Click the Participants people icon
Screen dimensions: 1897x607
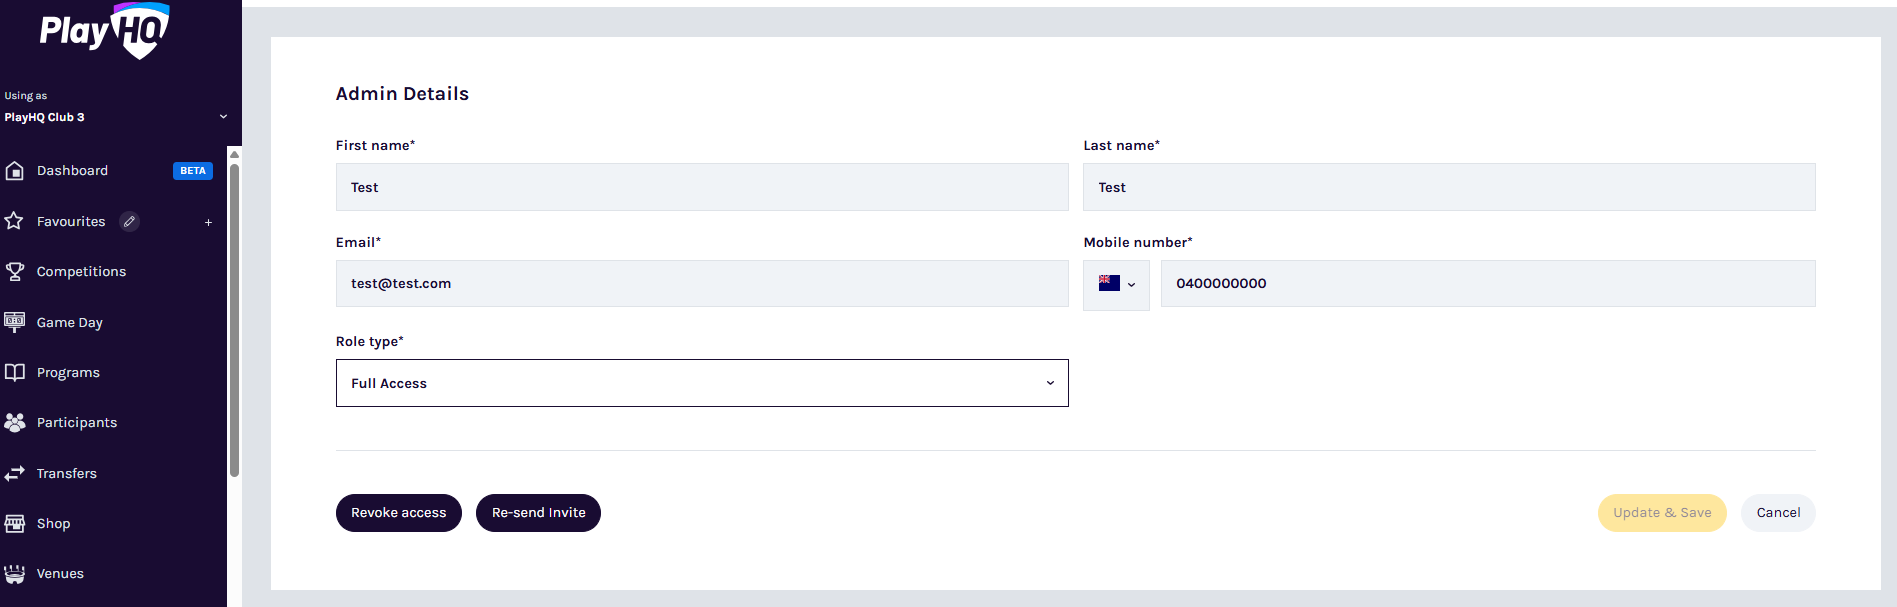coord(15,423)
